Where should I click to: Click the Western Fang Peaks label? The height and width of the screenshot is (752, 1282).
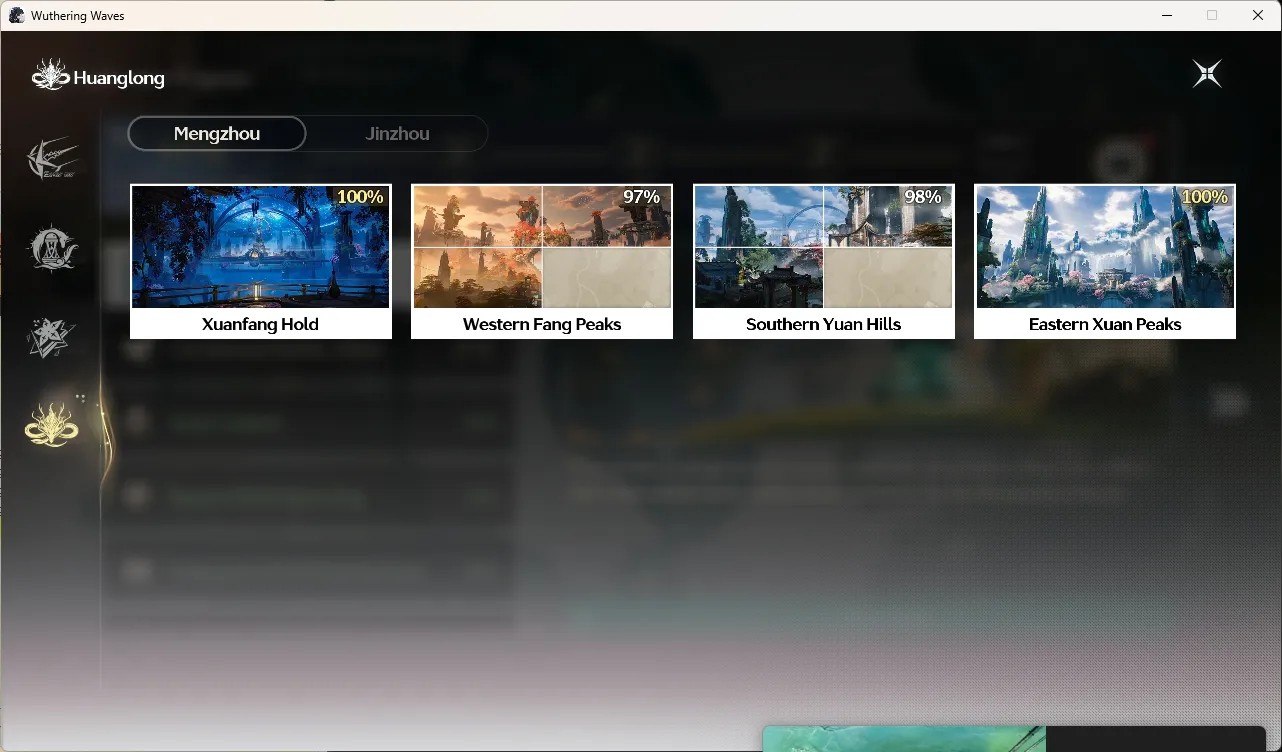542,324
